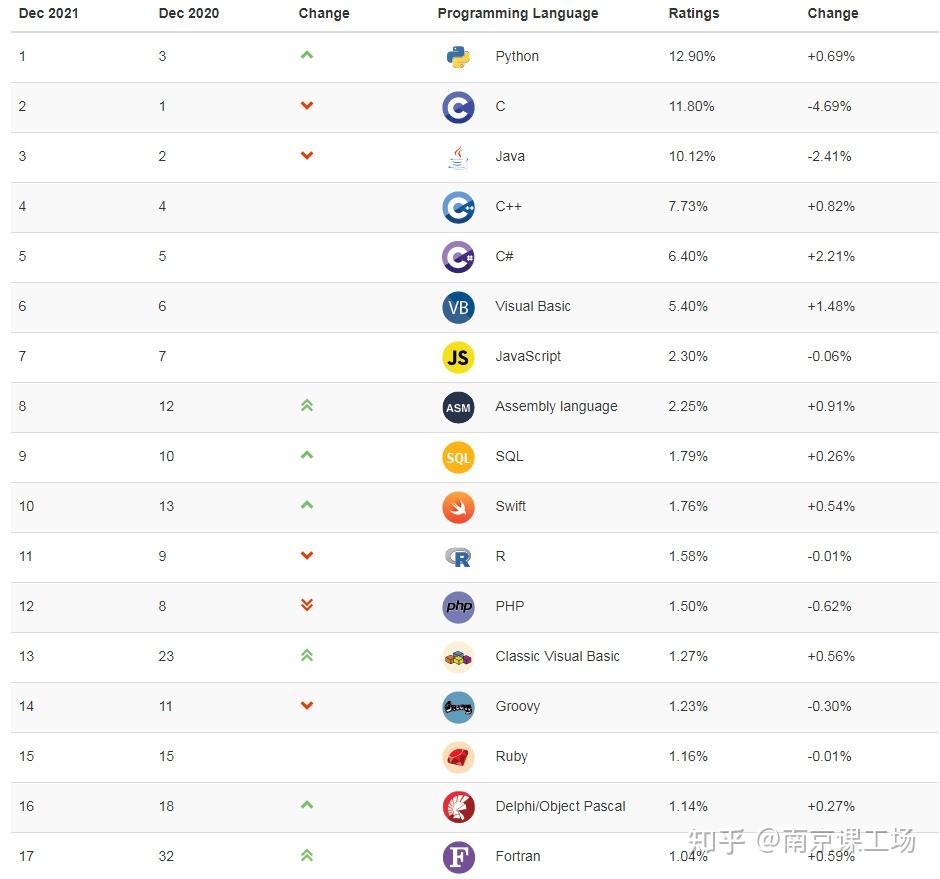Click the PHP logo icon
940x879 pixels.
[x=459, y=607]
